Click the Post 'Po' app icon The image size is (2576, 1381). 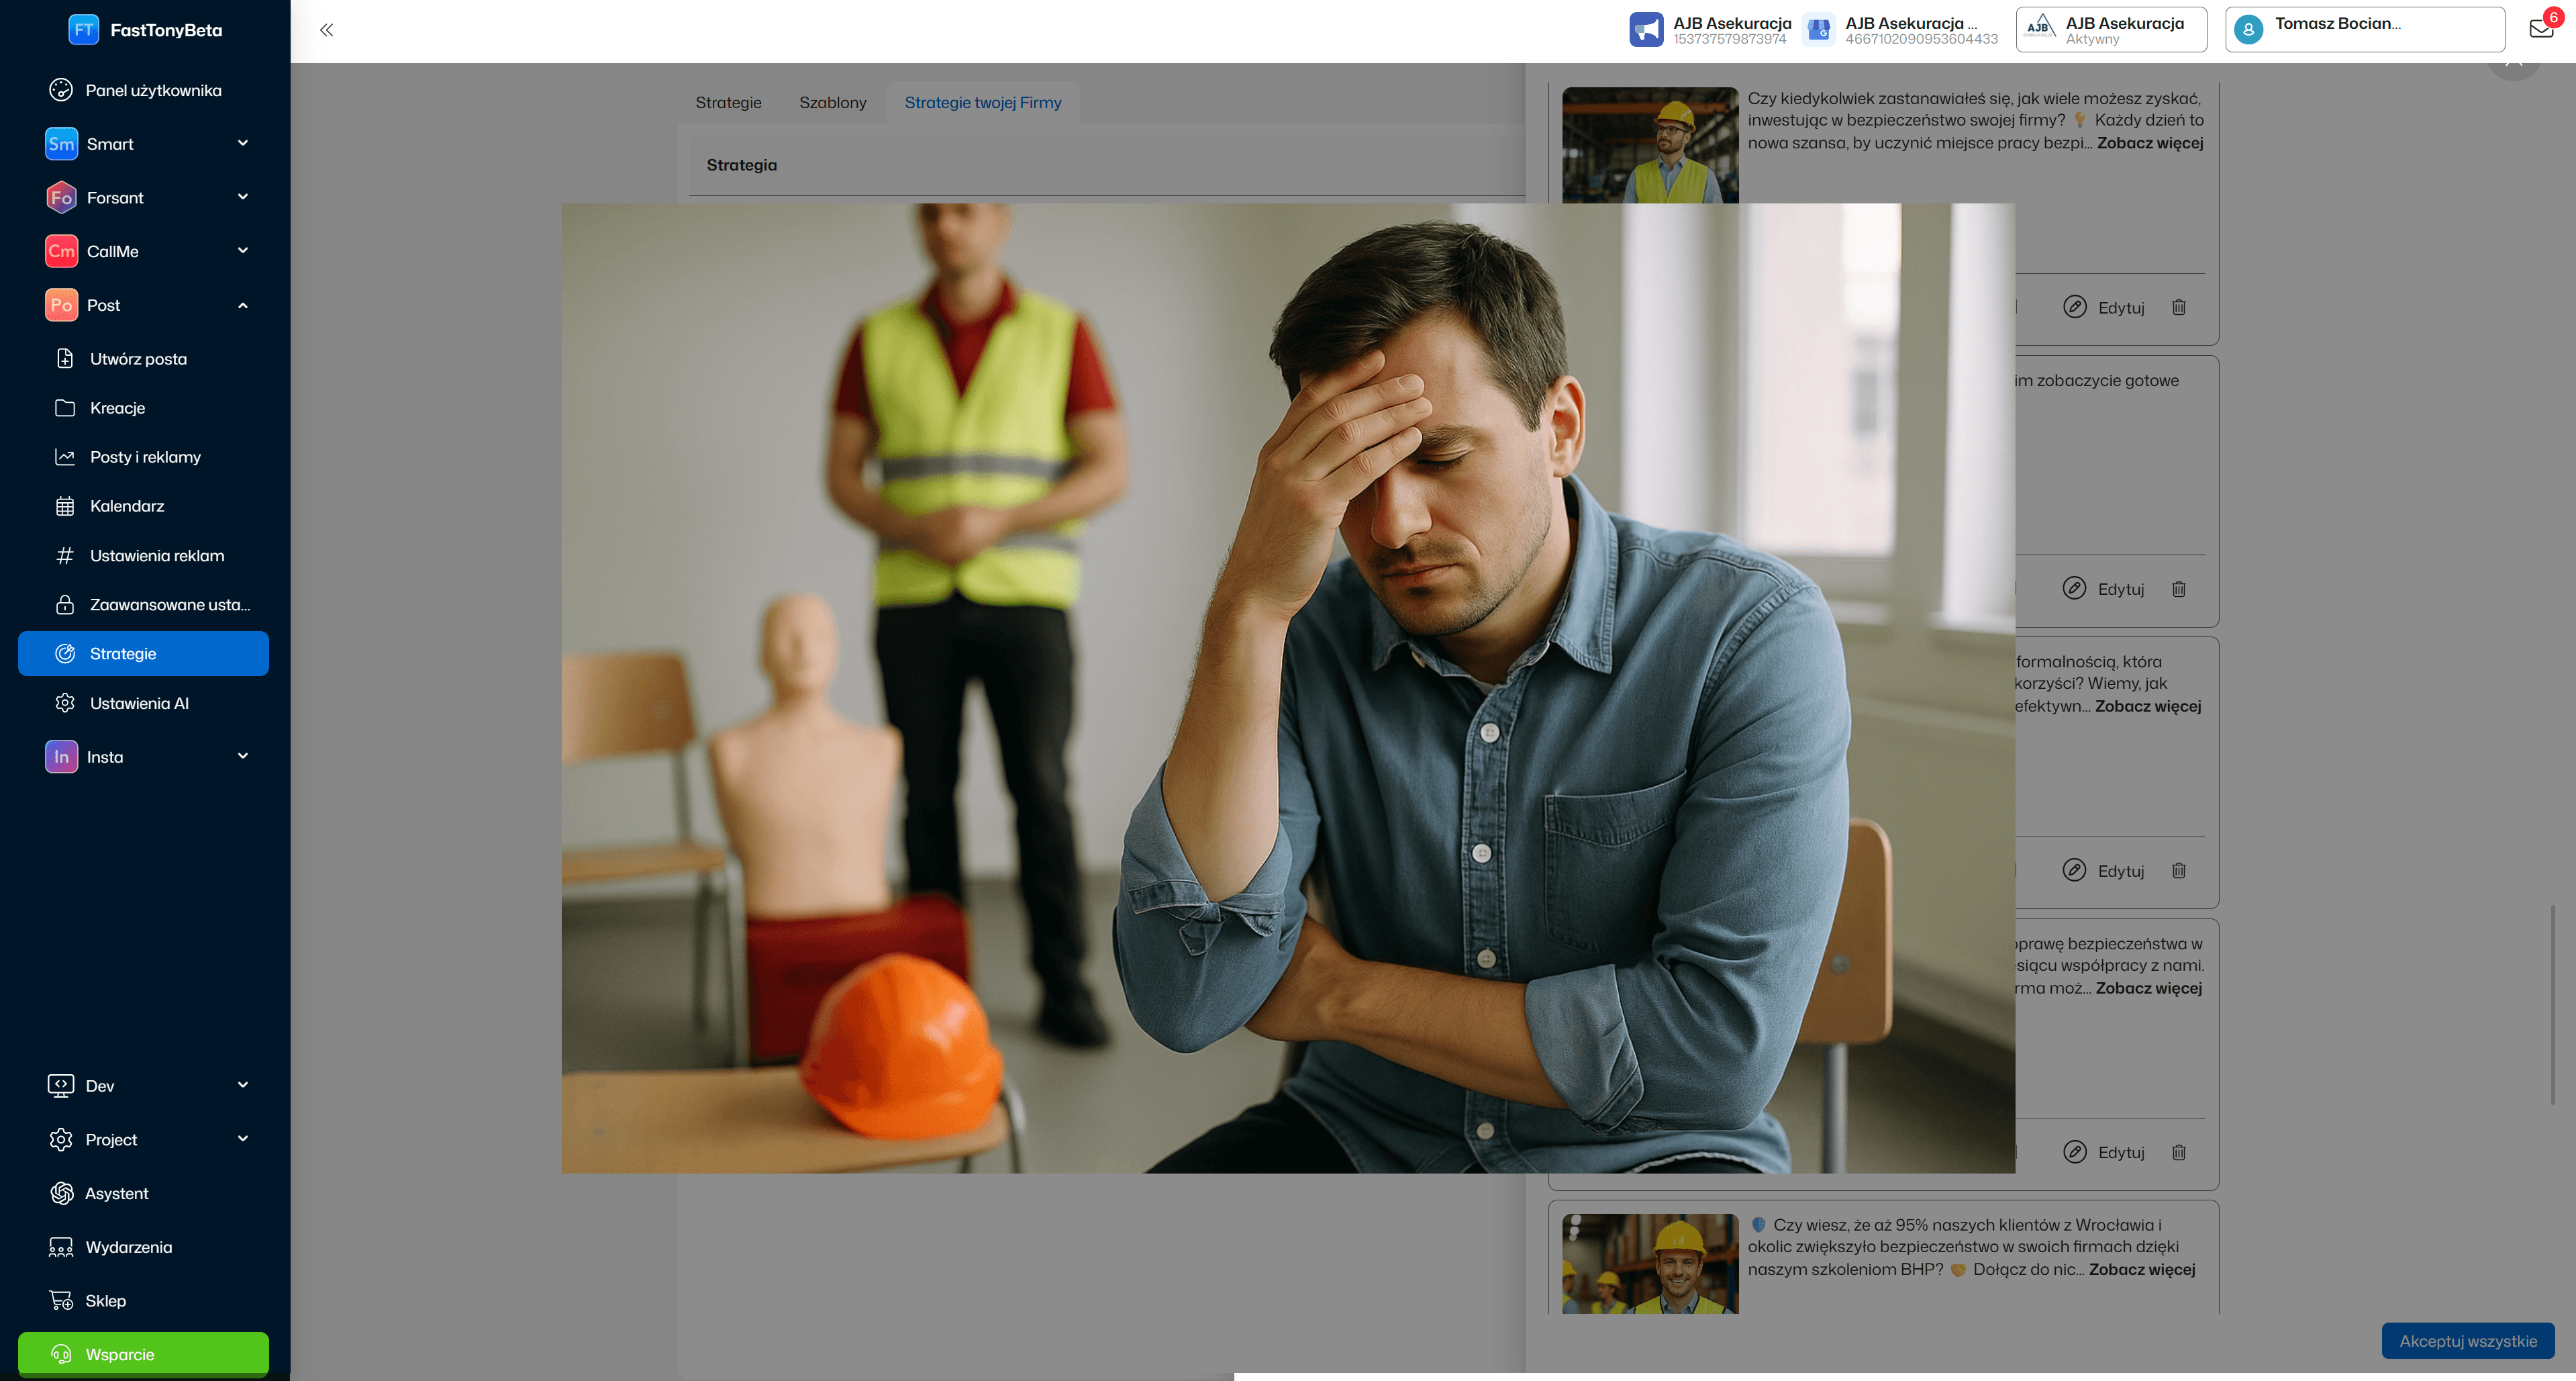(x=62, y=305)
